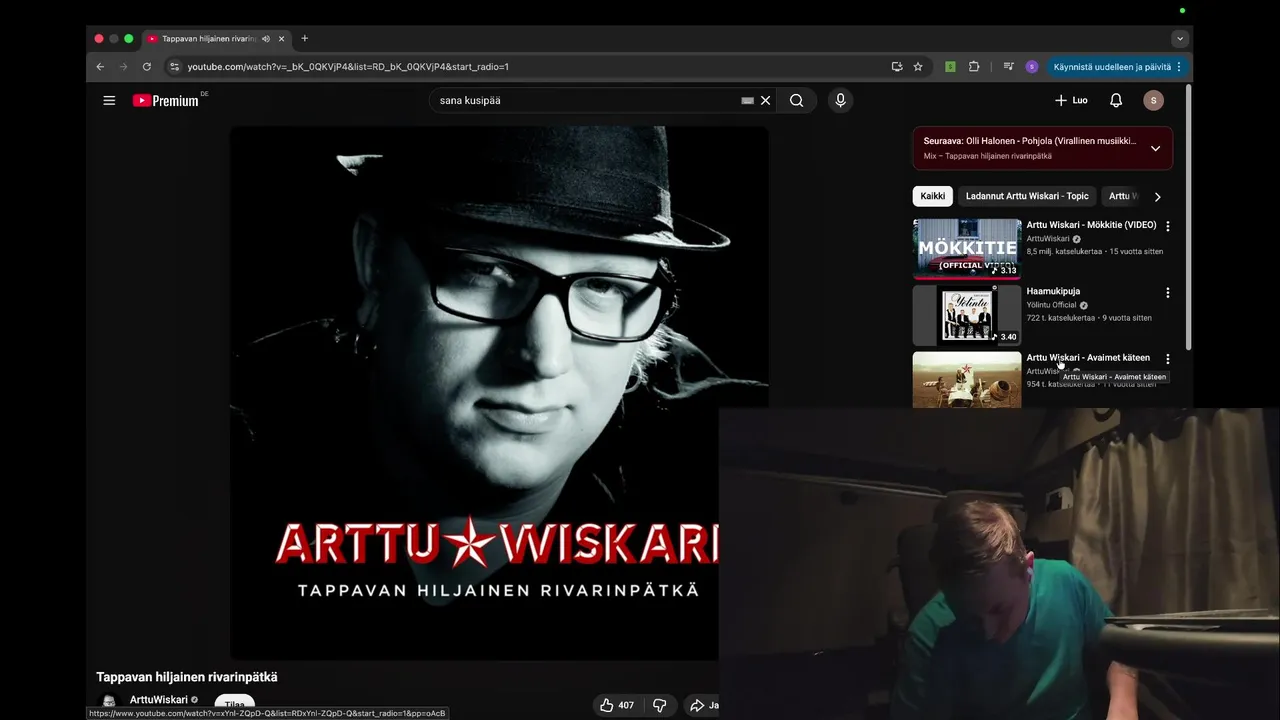This screenshot has height=720, width=1280.
Task: Like the video with thumbs up 407
Action: coord(617,705)
